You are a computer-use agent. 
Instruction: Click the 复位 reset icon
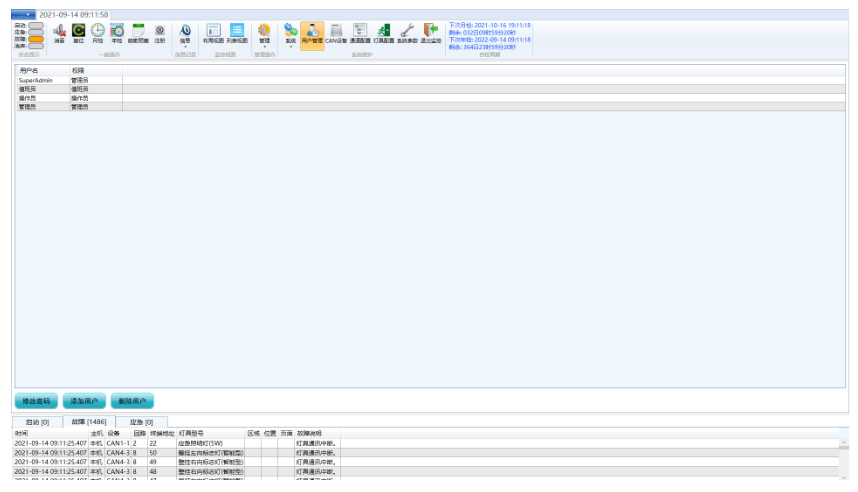click(78, 32)
